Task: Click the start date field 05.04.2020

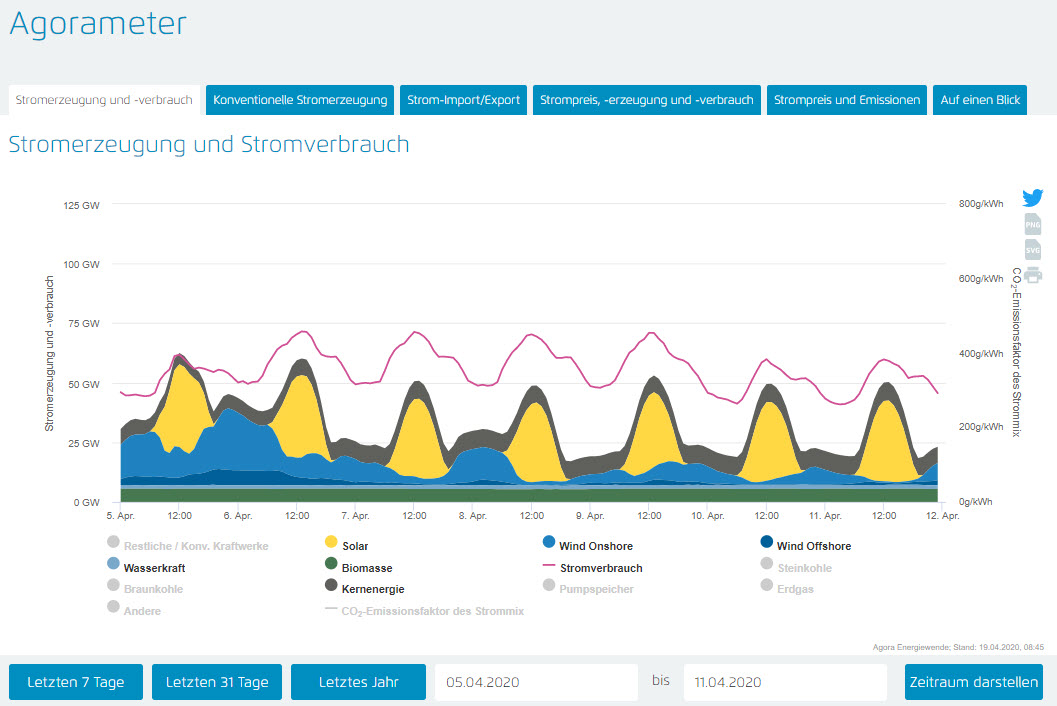Action: click(536, 682)
